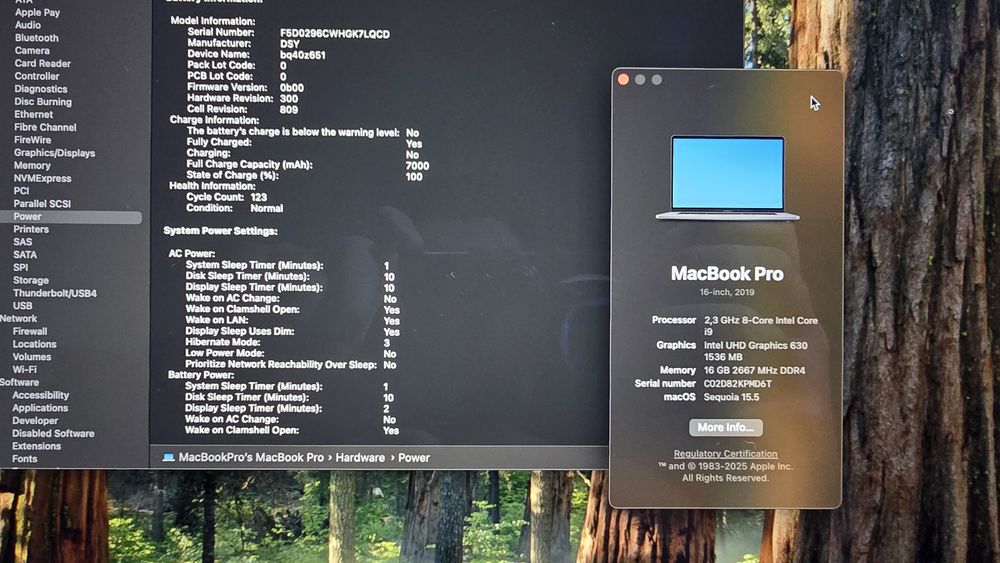1000x563 pixels.
Task: Collapse the Software category
Action: (19, 382)
